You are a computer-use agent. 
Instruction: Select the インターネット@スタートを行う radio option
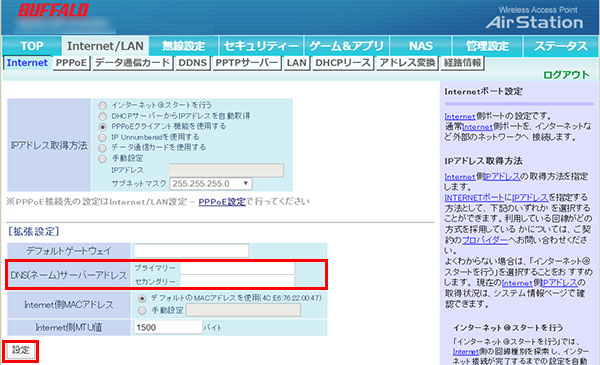103,105
